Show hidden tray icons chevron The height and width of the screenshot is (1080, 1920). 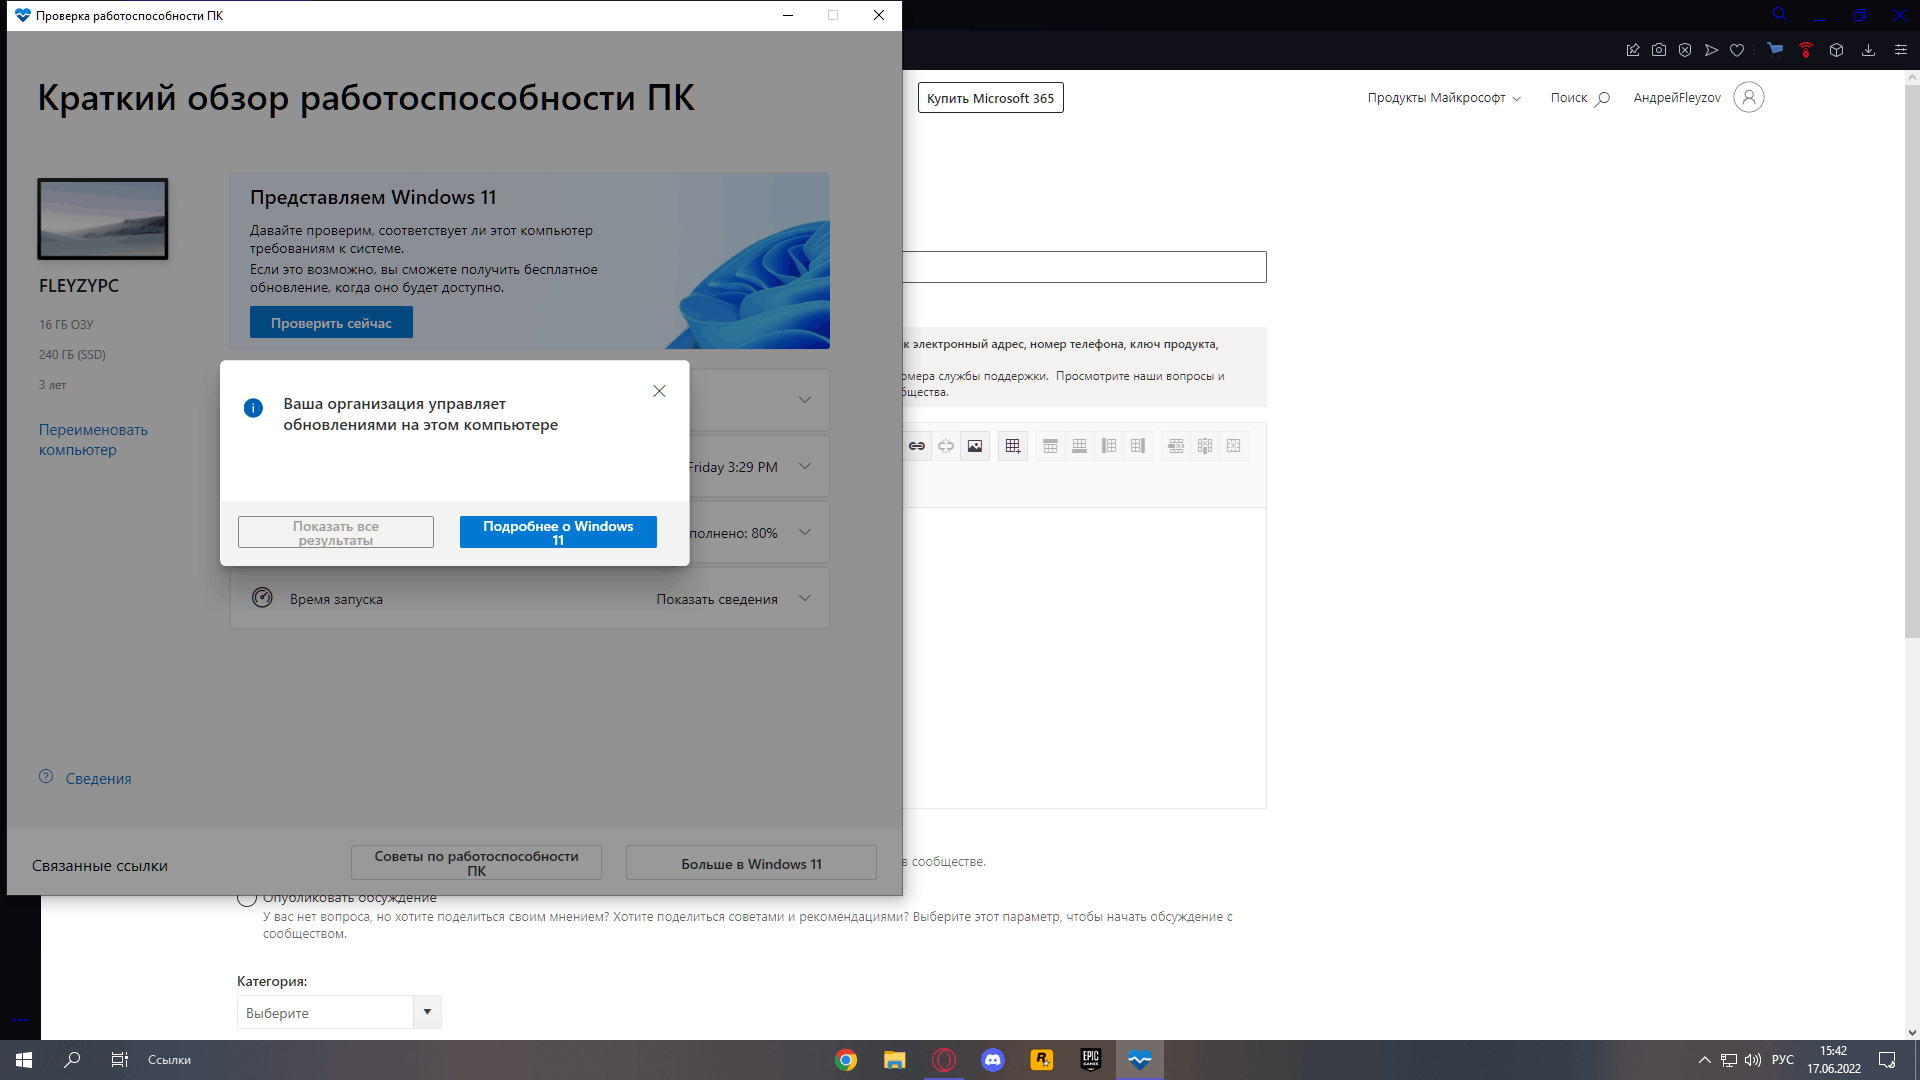(x=1704, y=1060)
